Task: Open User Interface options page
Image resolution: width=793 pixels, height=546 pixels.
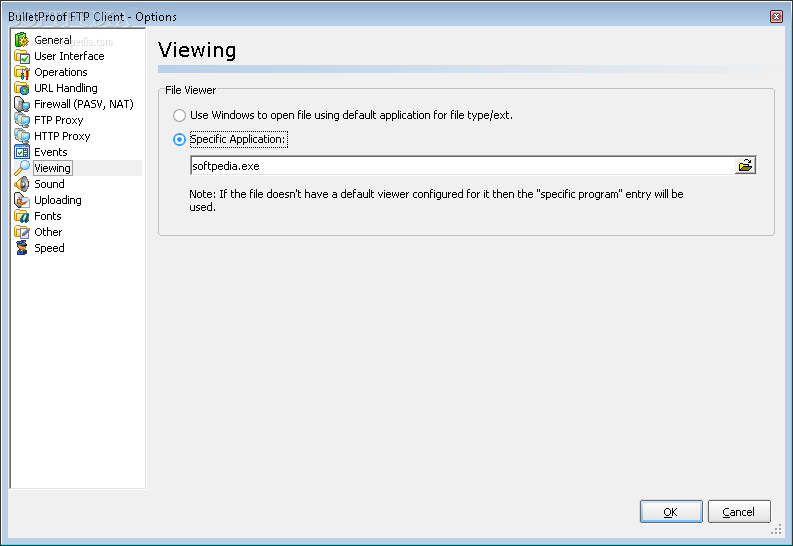Action: (x=69, y=56)
